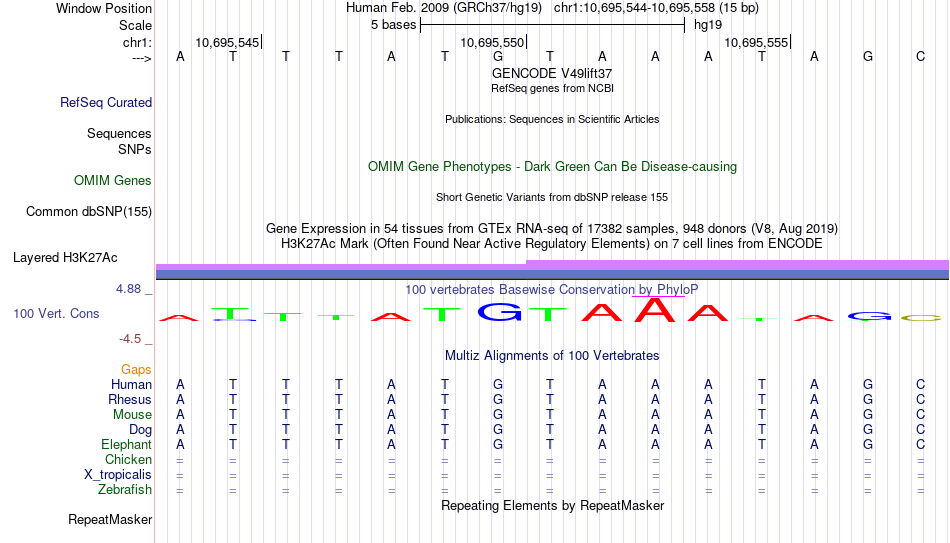Screen dimensions: 950x543
Task: Click the olive C at conservation logo's end
Action: [x=922, y=318]
